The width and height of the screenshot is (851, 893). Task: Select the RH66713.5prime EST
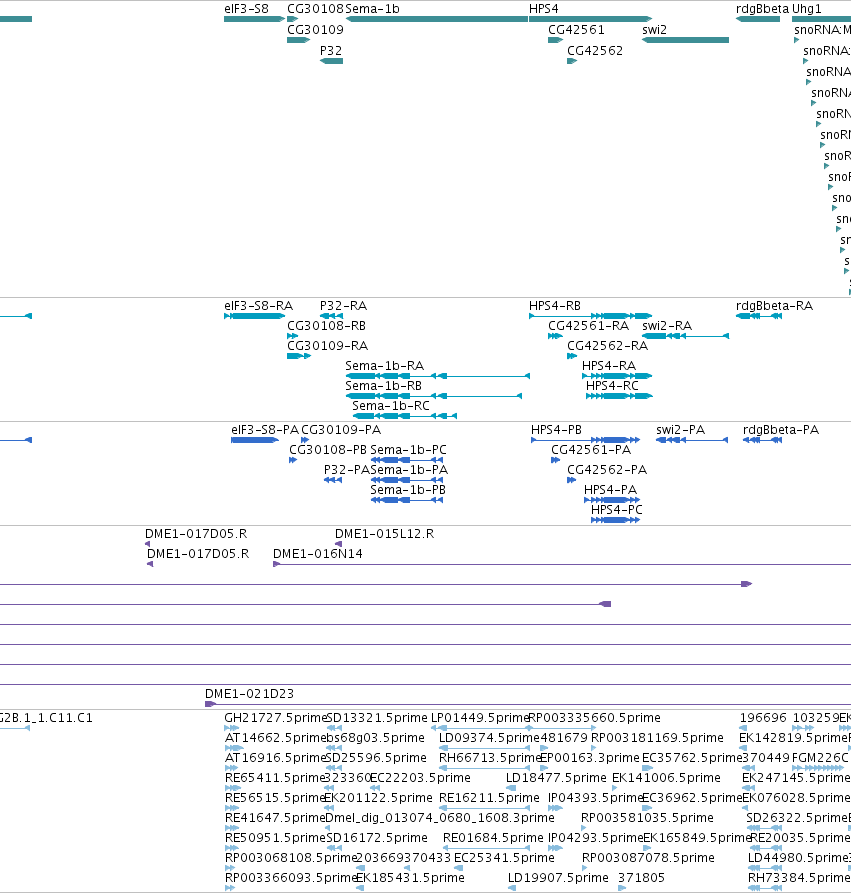point(485,768)
